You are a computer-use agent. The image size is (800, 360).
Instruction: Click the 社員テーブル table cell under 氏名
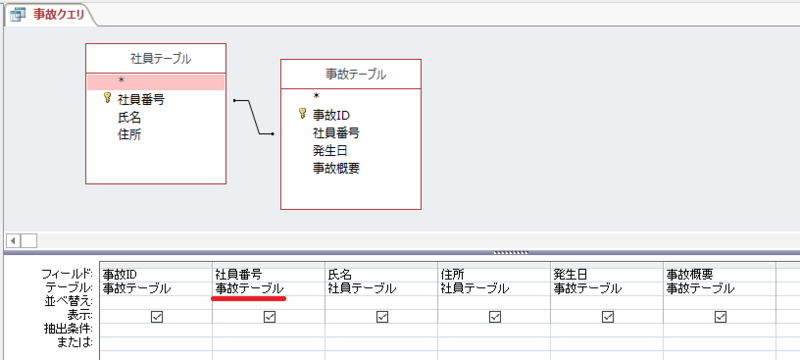pos(382,289)
